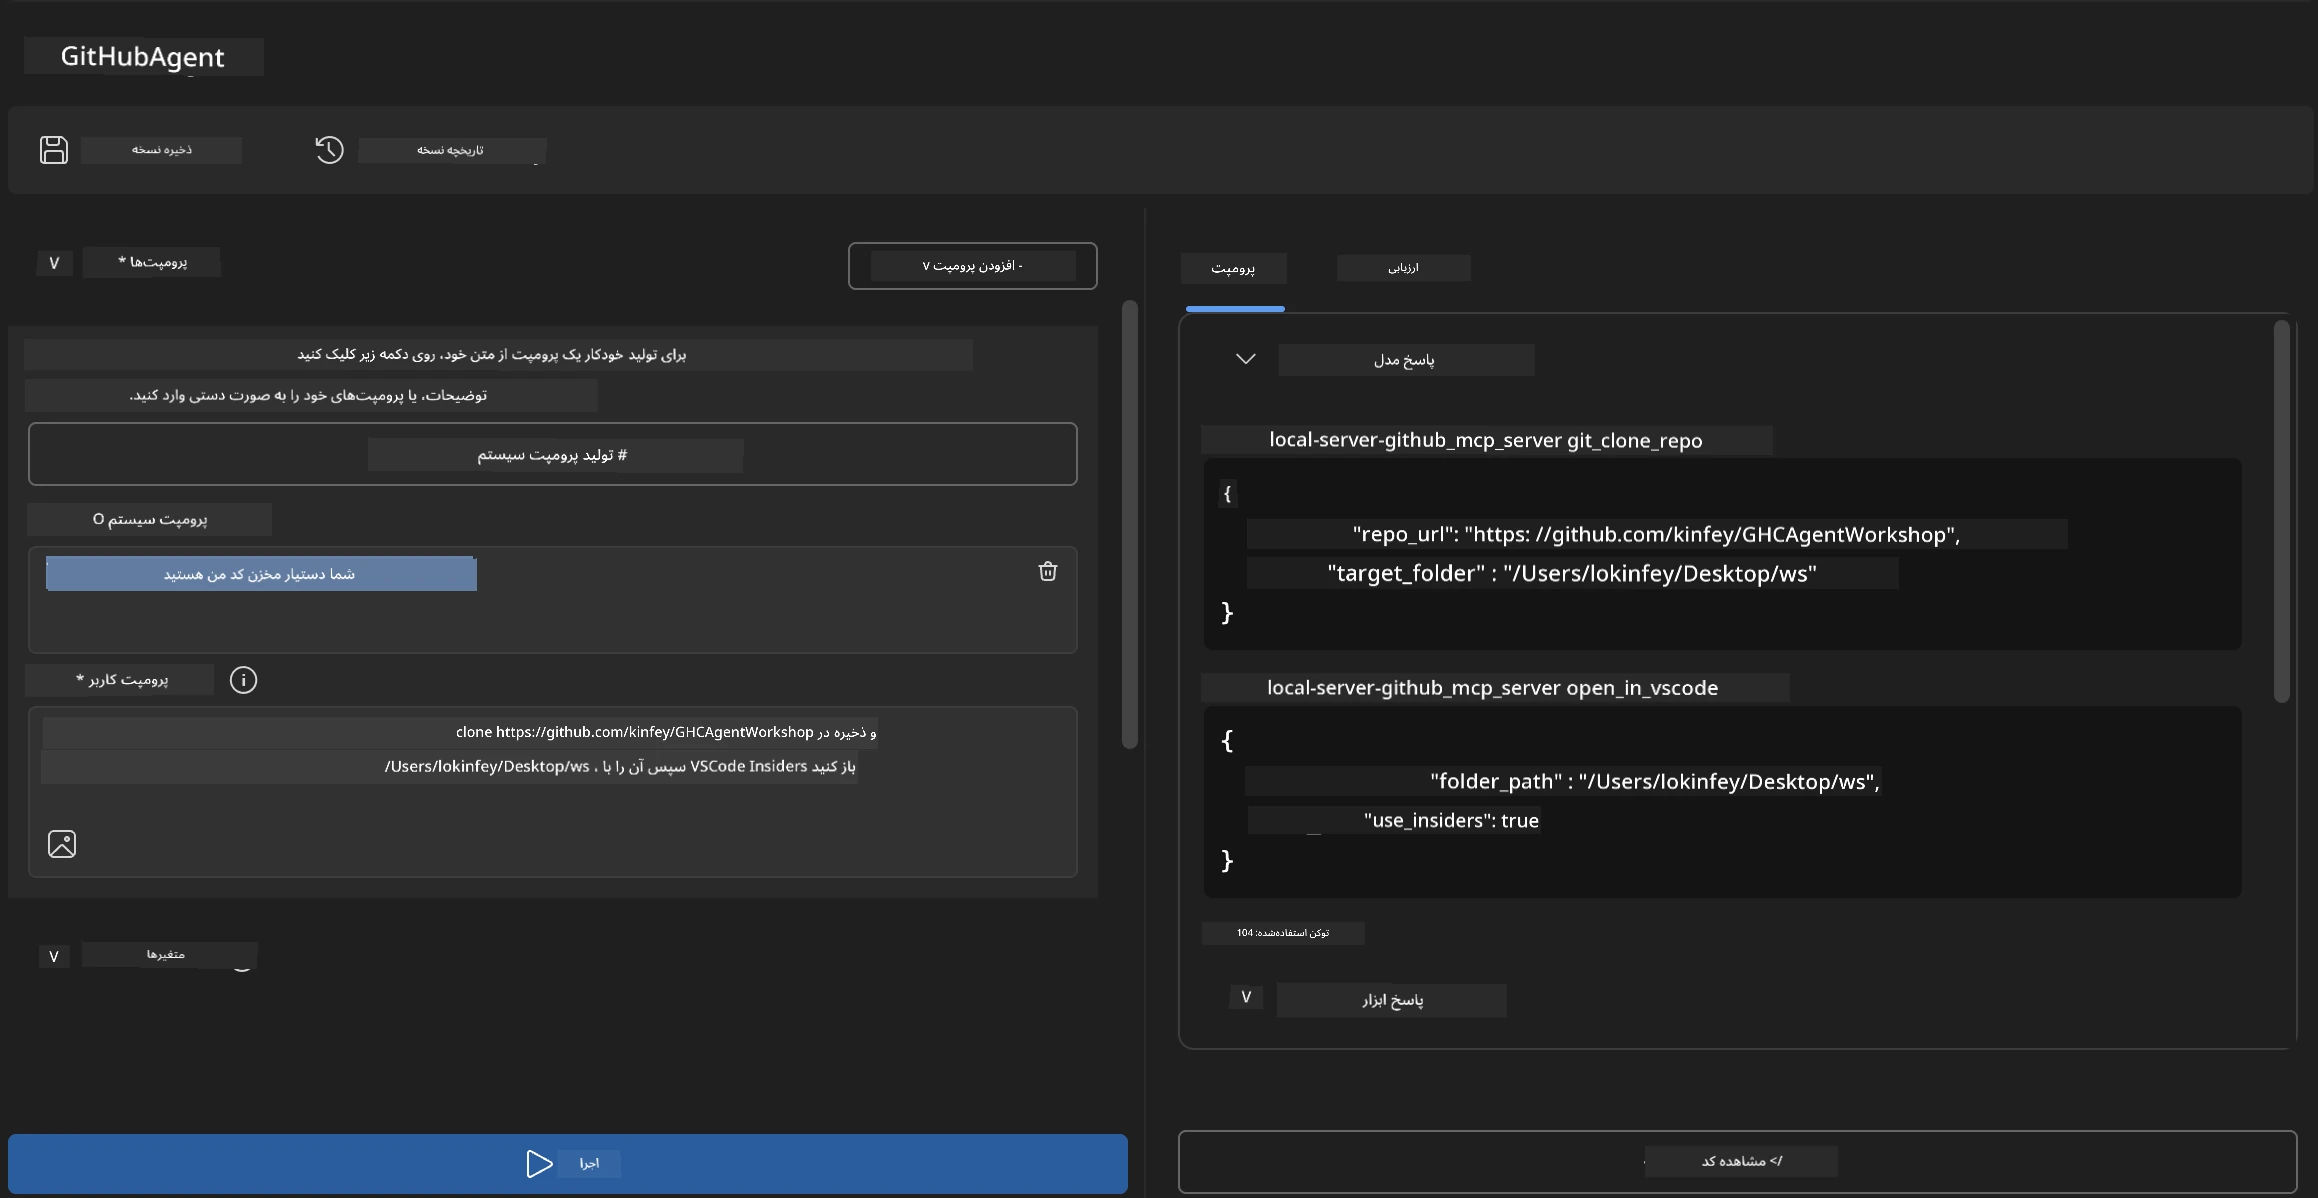
Task: Collapse the model response chevron
Action: (x=1245, y=359)
